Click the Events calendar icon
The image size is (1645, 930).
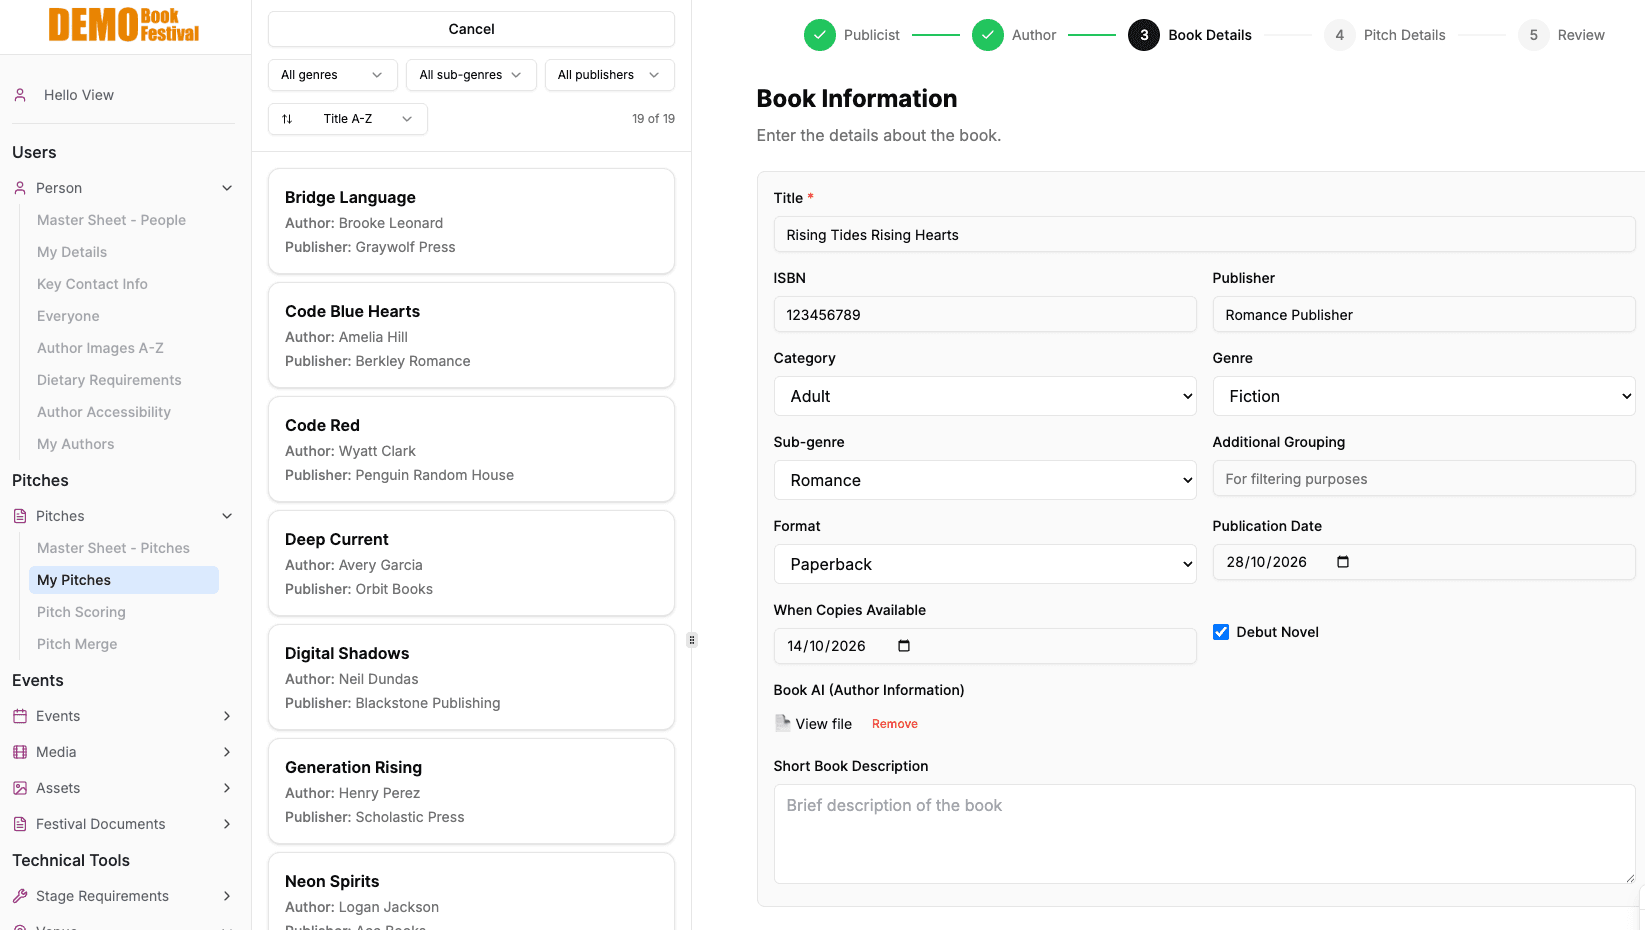18,716
